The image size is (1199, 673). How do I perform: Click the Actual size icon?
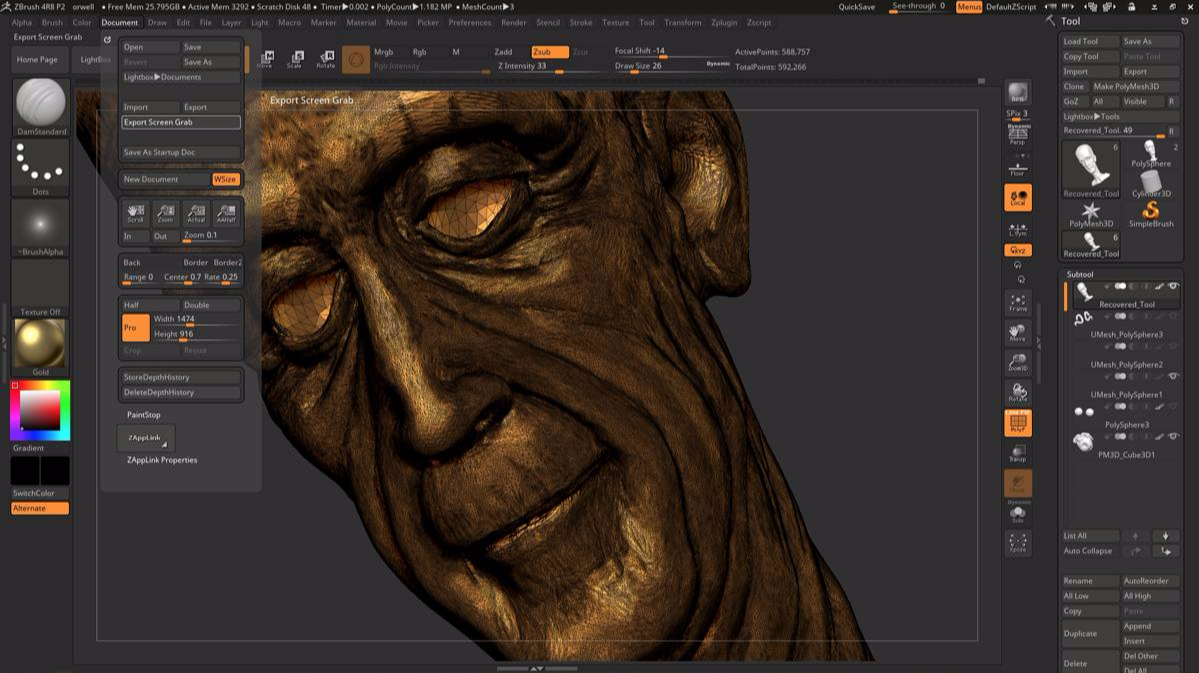pyautogui.click(x=196, y=213)
